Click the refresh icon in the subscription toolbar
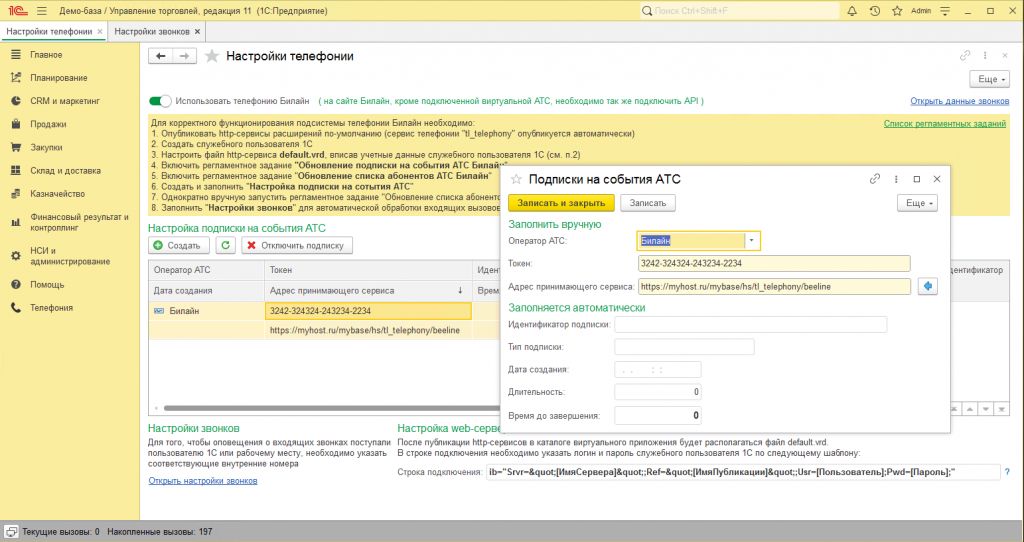 (226, 245)
